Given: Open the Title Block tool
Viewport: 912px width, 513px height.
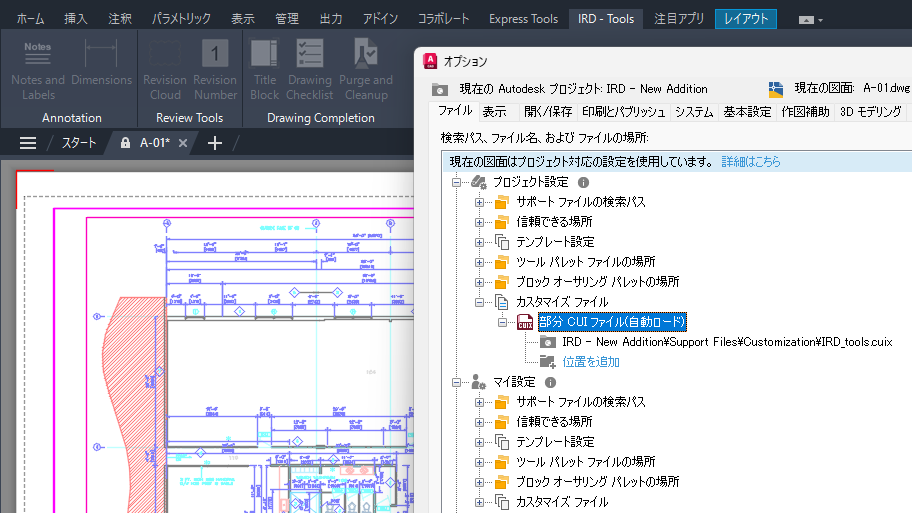Looking at the screenshot, I should tap(265, 70).
